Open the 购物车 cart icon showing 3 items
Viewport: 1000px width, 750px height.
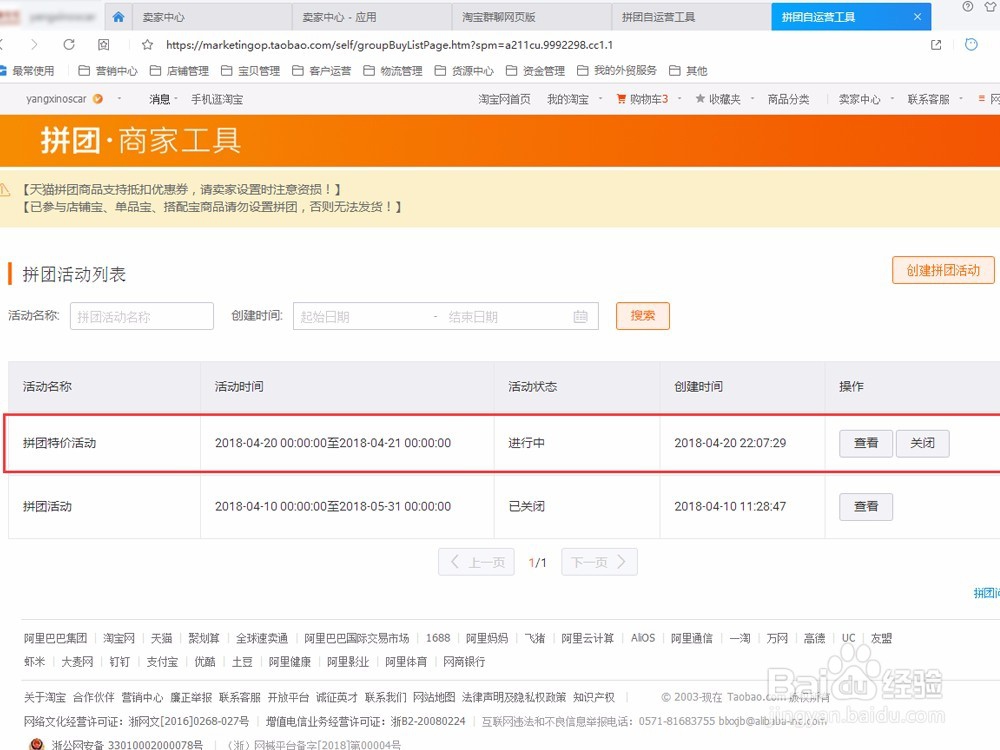[624, 99]
